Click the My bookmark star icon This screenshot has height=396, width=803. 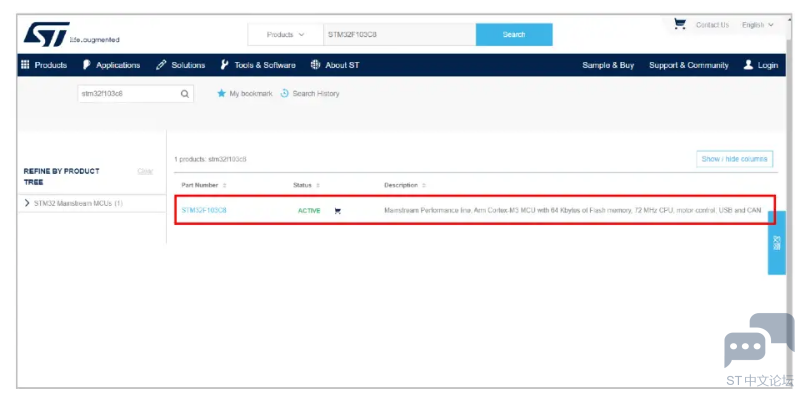coord(221,93)
